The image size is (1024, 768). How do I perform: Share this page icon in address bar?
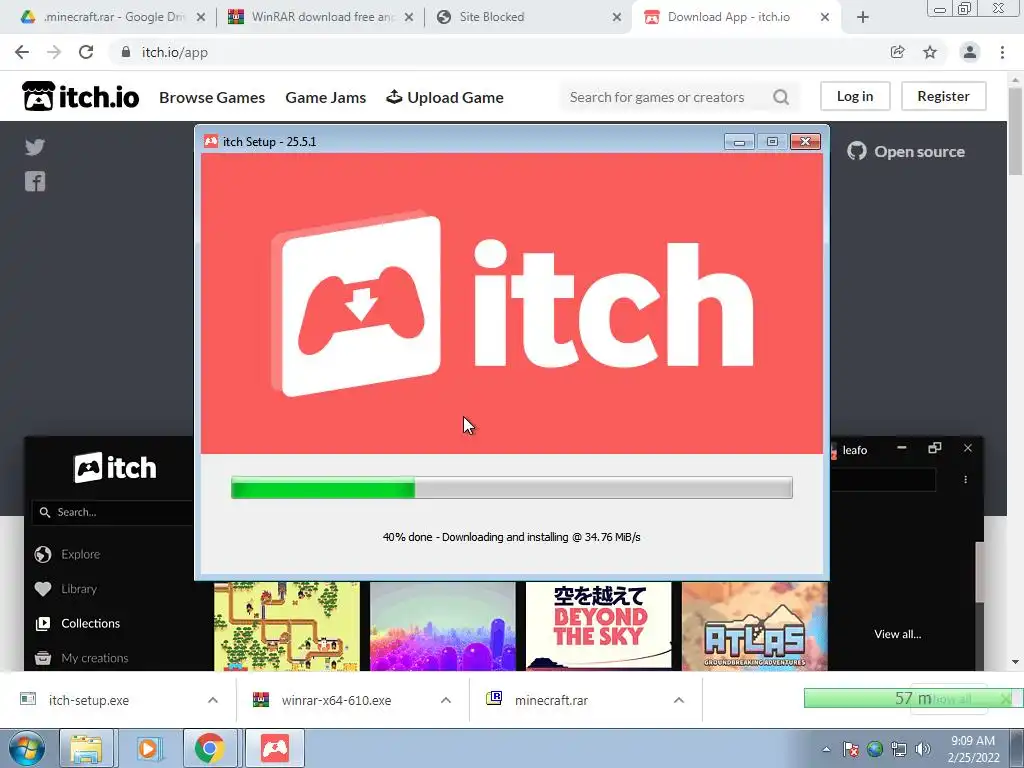point(898,52)
